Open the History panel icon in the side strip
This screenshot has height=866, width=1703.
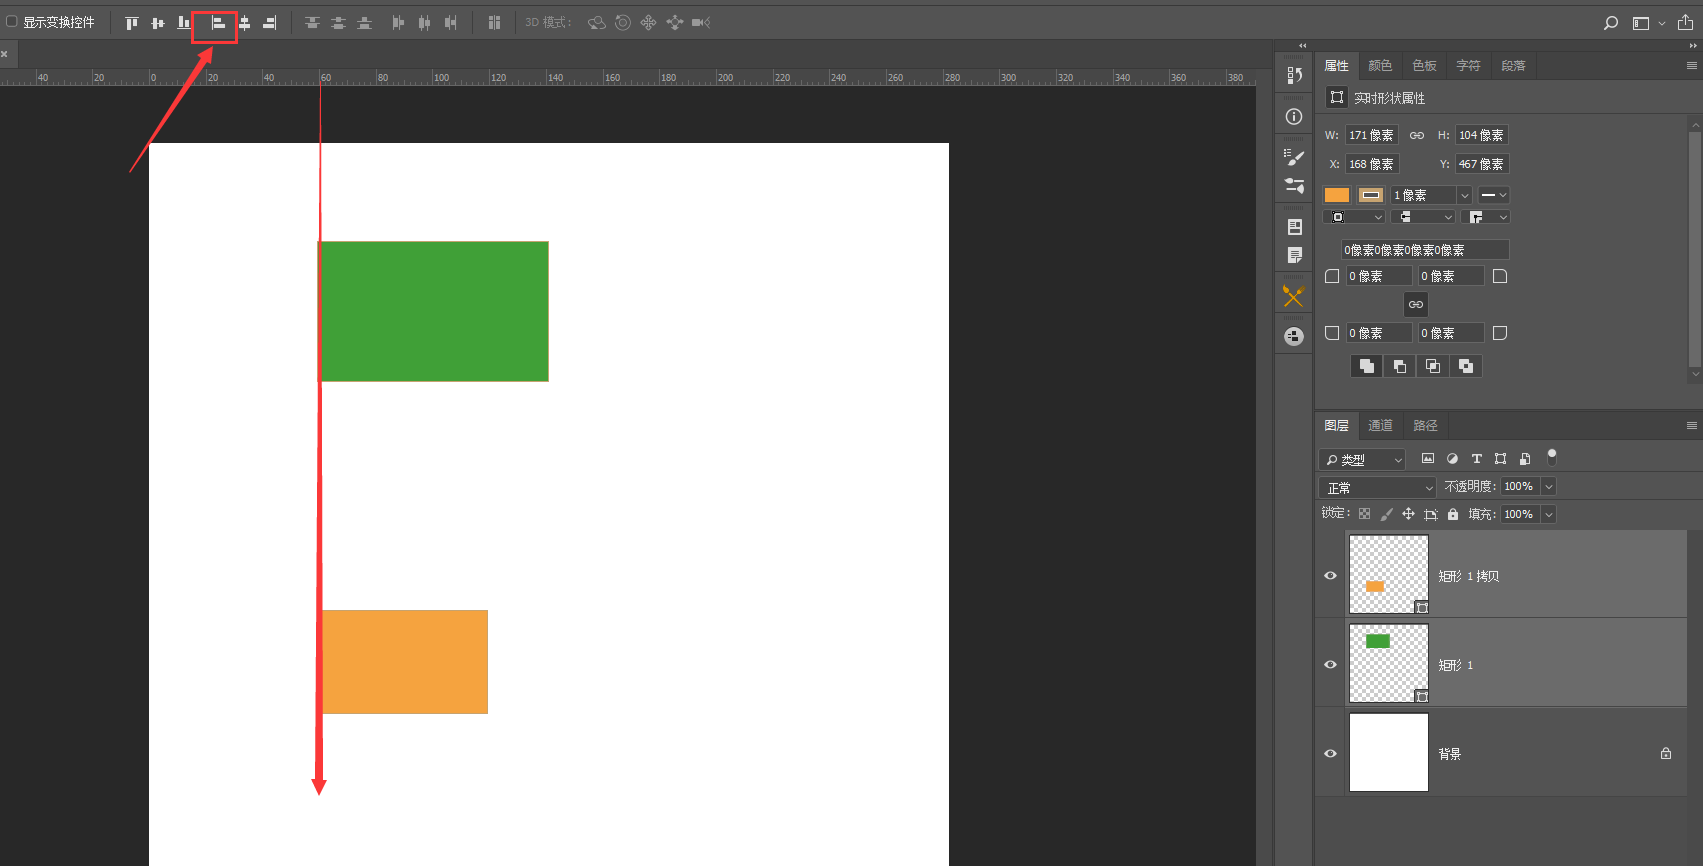point(1294,75)
